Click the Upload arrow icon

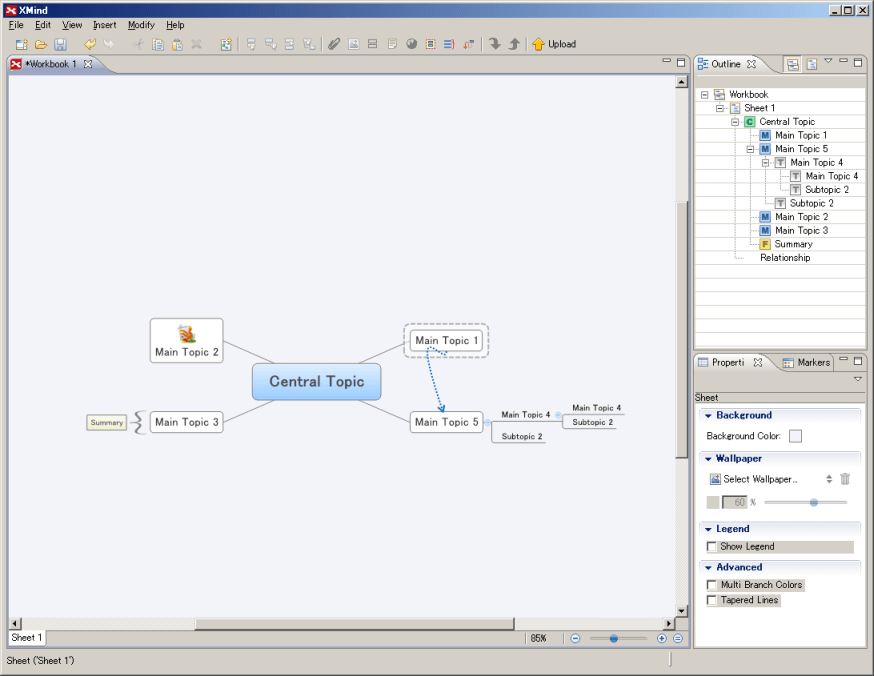(539, 44)
